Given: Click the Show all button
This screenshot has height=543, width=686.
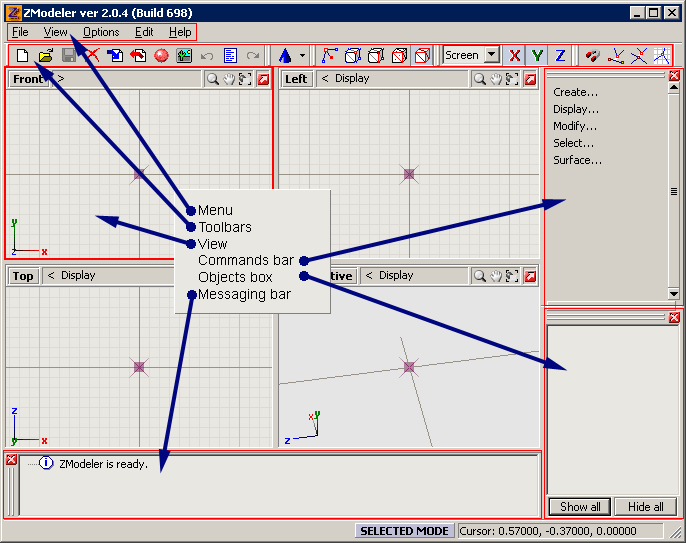Looking at the screenshot, I should [x=580, y=507].
